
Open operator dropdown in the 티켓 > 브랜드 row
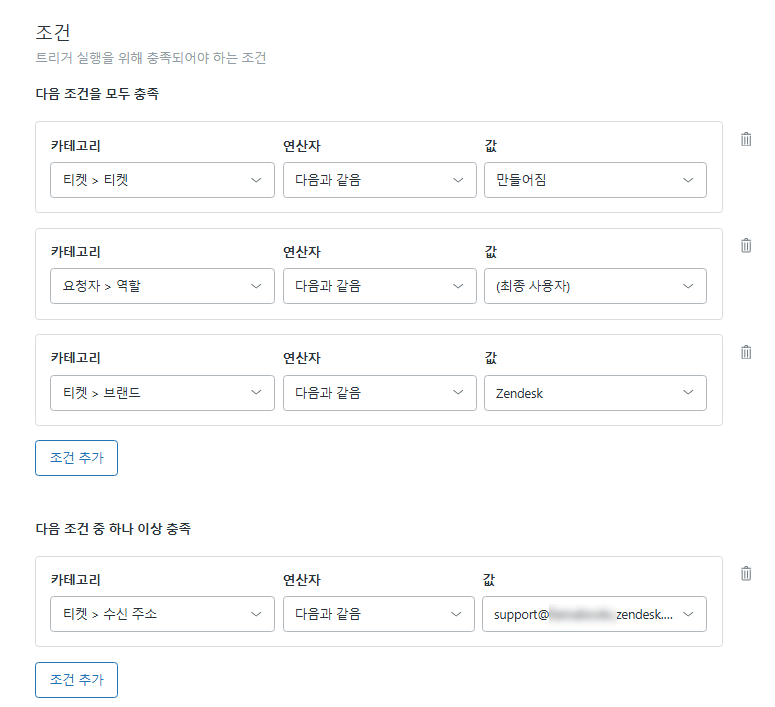point(379,393)
